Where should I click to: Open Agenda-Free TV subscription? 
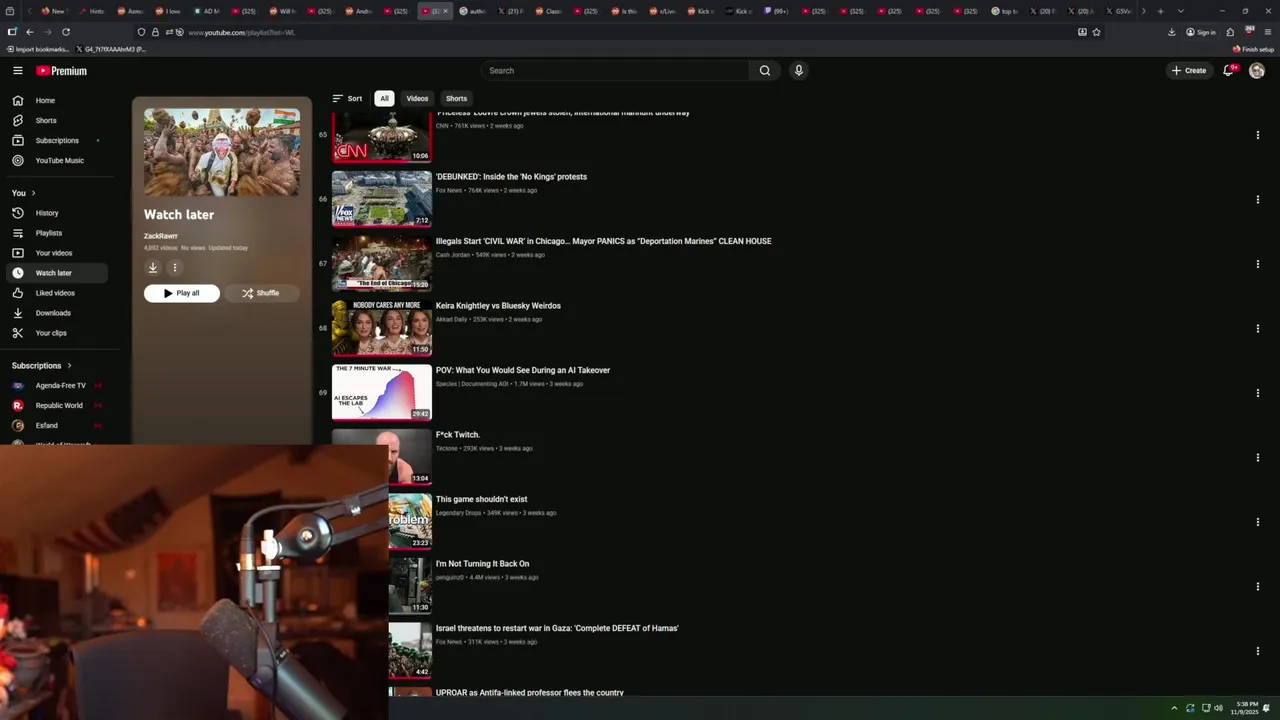(59, 386)
